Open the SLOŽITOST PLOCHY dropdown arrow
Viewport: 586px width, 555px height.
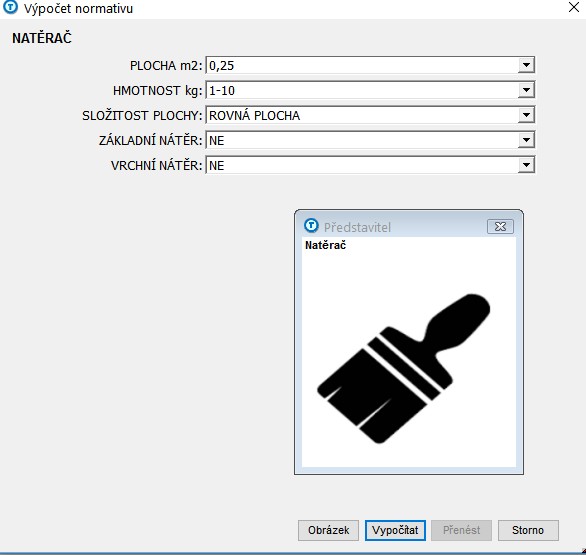click(x=526, y=115)
